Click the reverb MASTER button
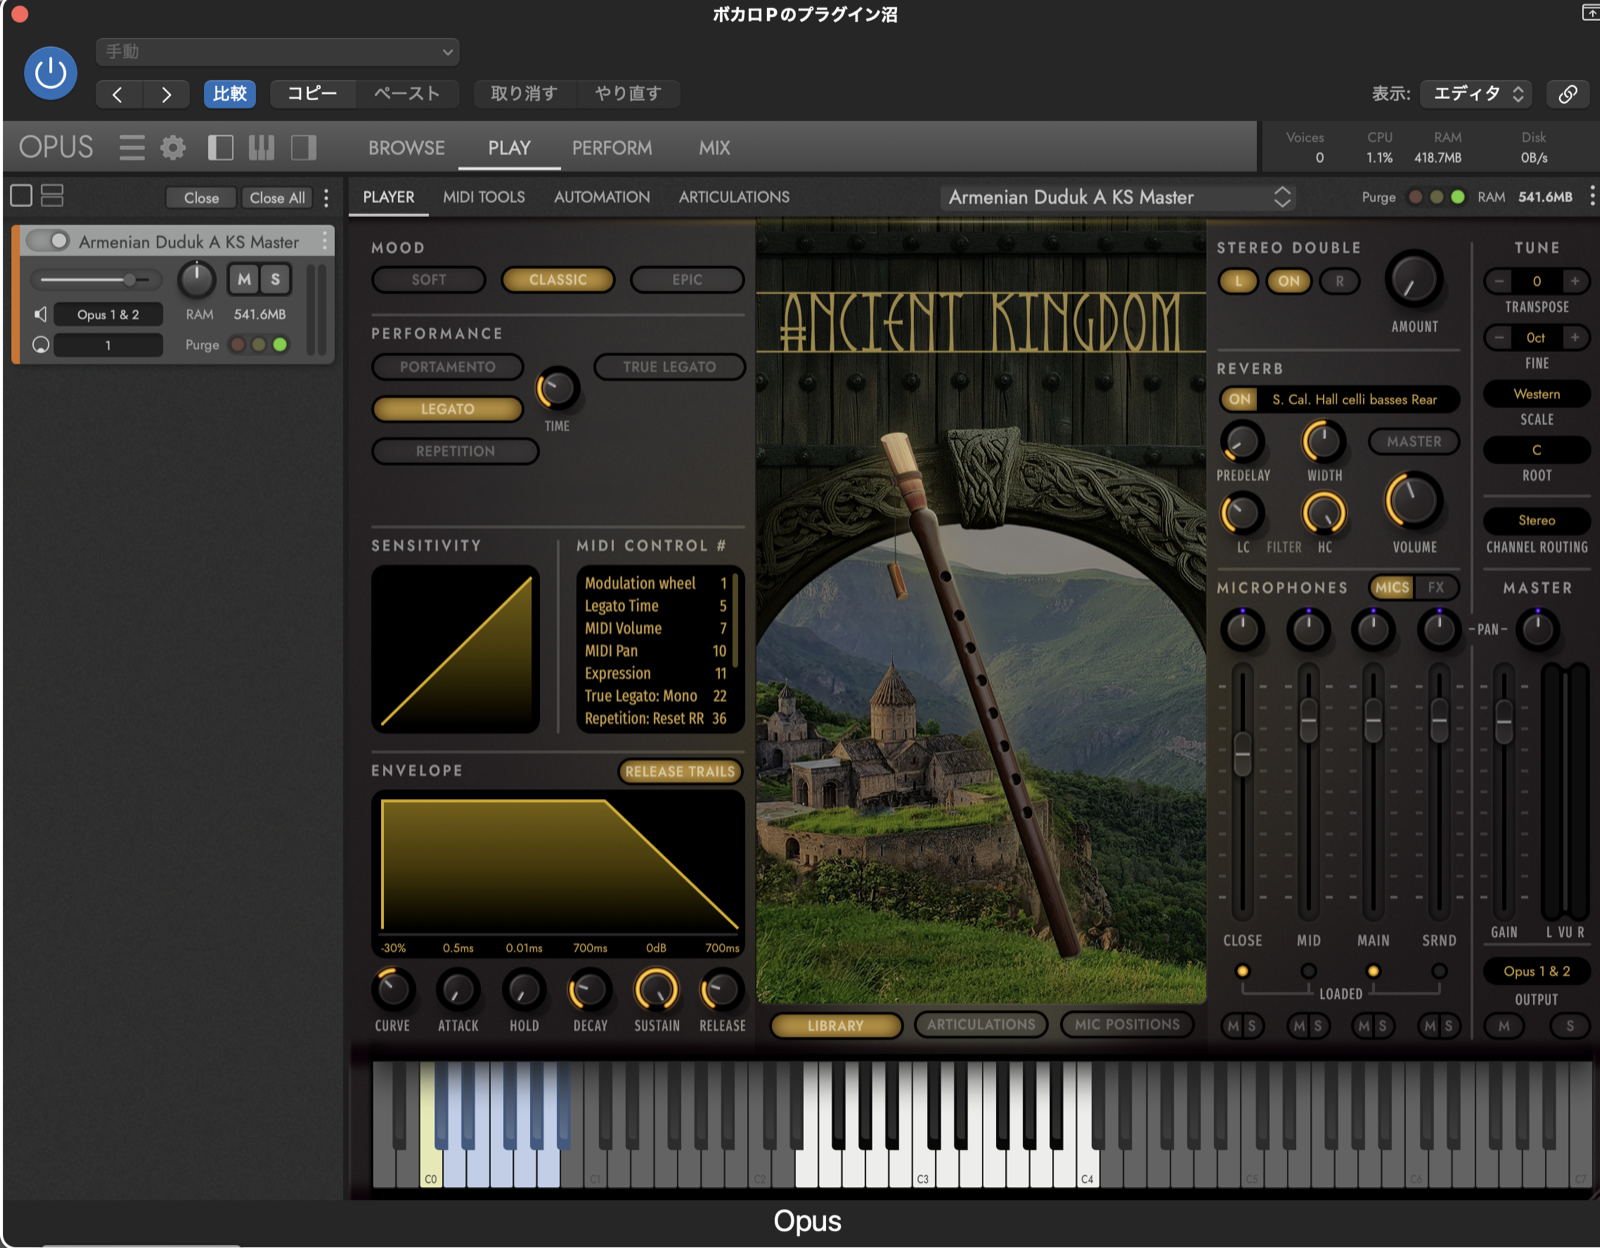The width and height of the screenshot is (1600, 1248). pos(1414,441)
